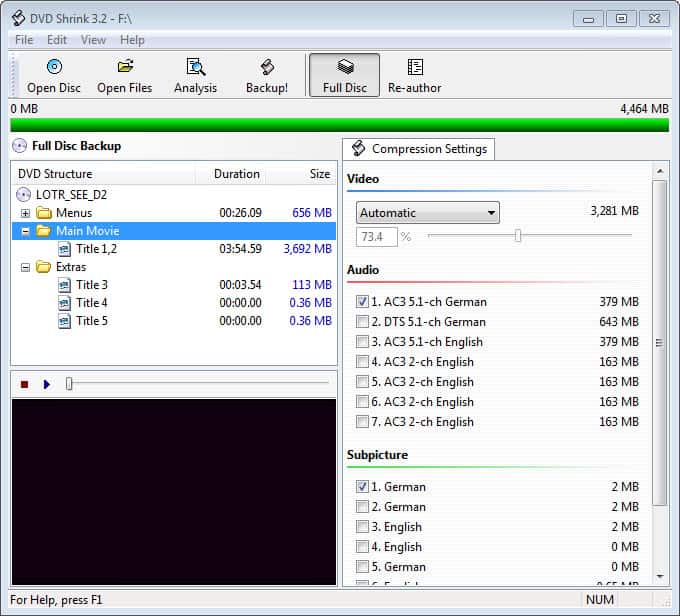This screenshot has height=616, width=680.
Task: Stop preview playback with the red square
Action: (25, 384)
